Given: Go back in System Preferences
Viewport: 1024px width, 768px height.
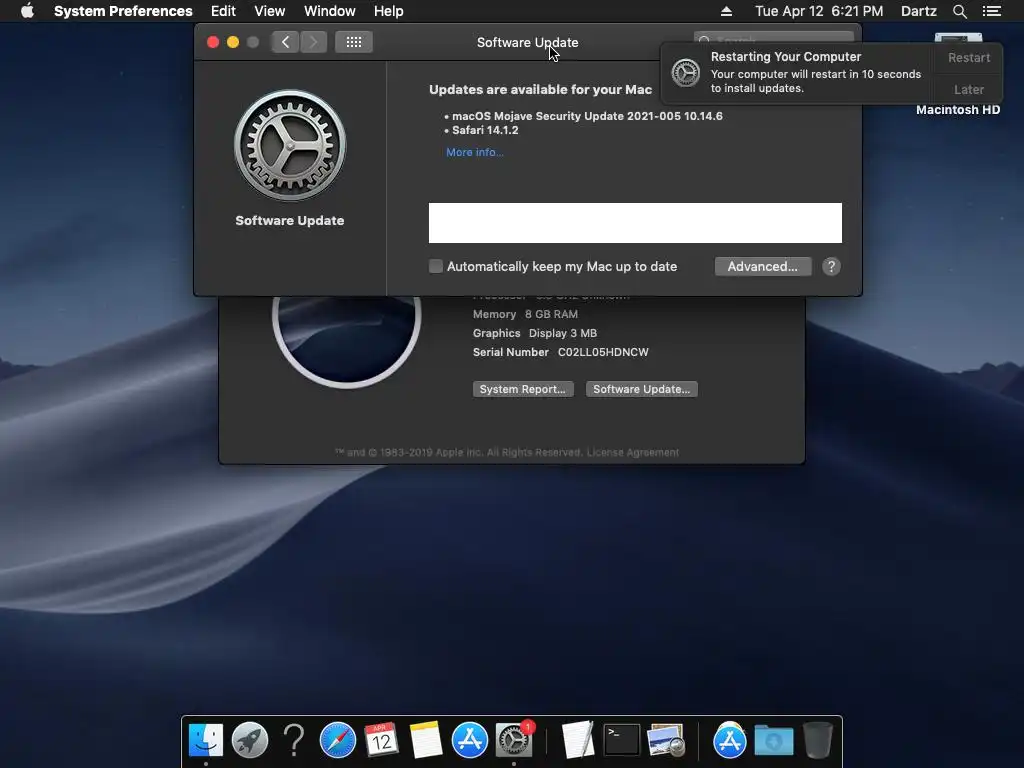Looking at the screenshot, I should (285, 42).
